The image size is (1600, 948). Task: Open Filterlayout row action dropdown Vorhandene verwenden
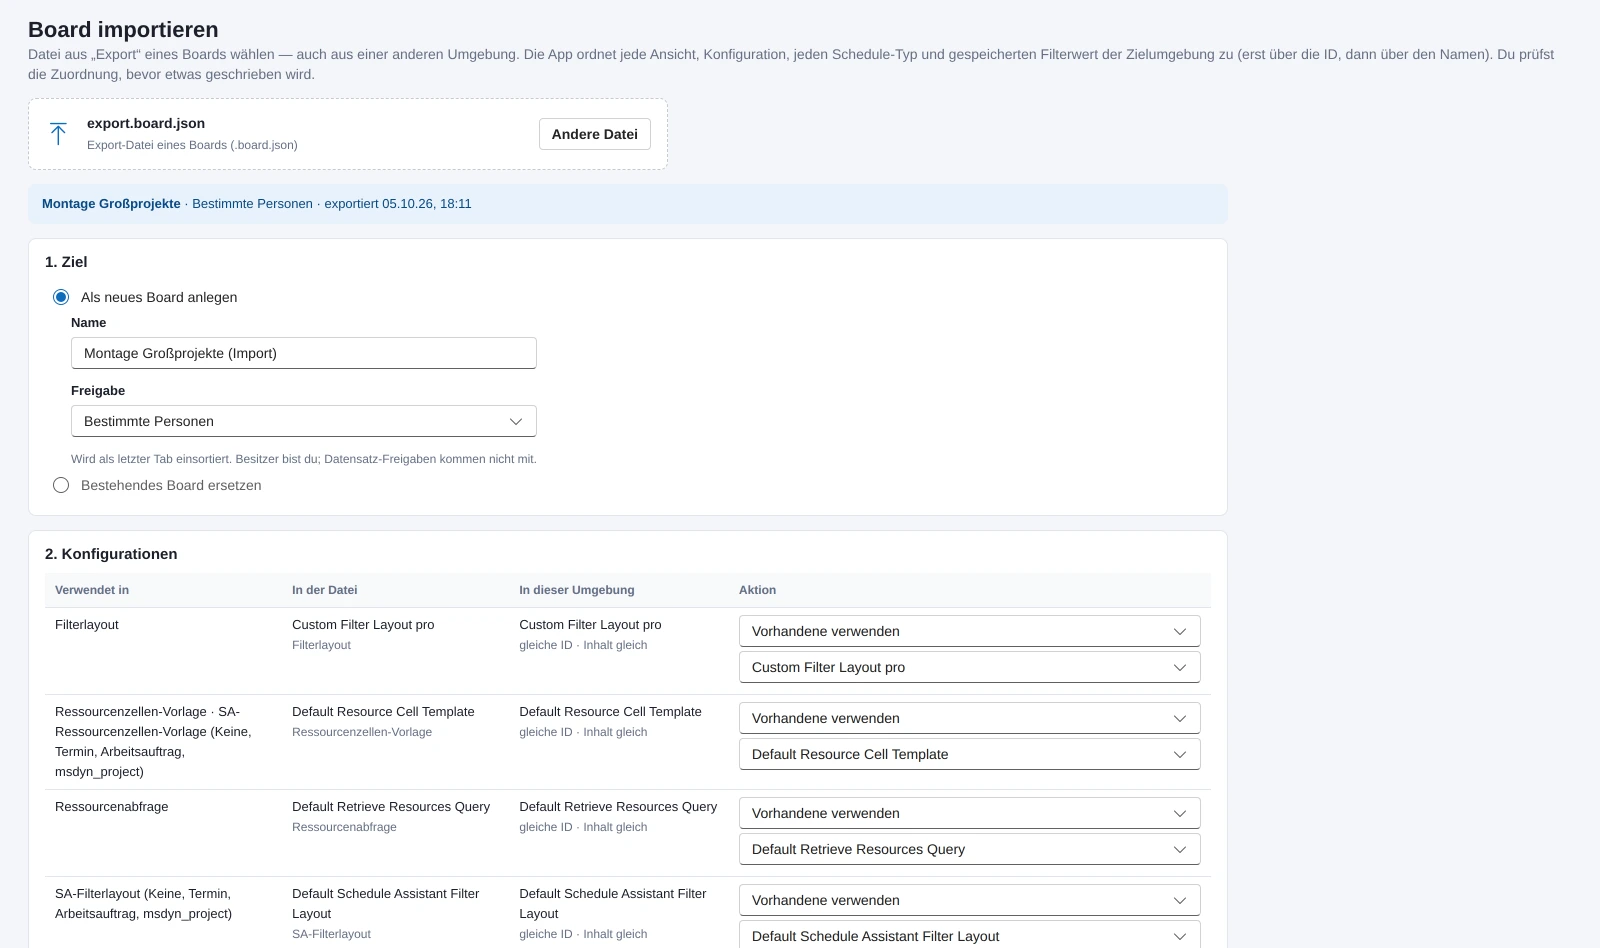click(x=969, y=631)
